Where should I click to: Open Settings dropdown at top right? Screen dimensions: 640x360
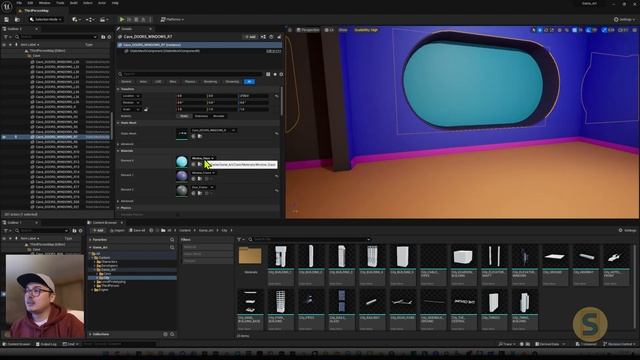tap(625, 19)
